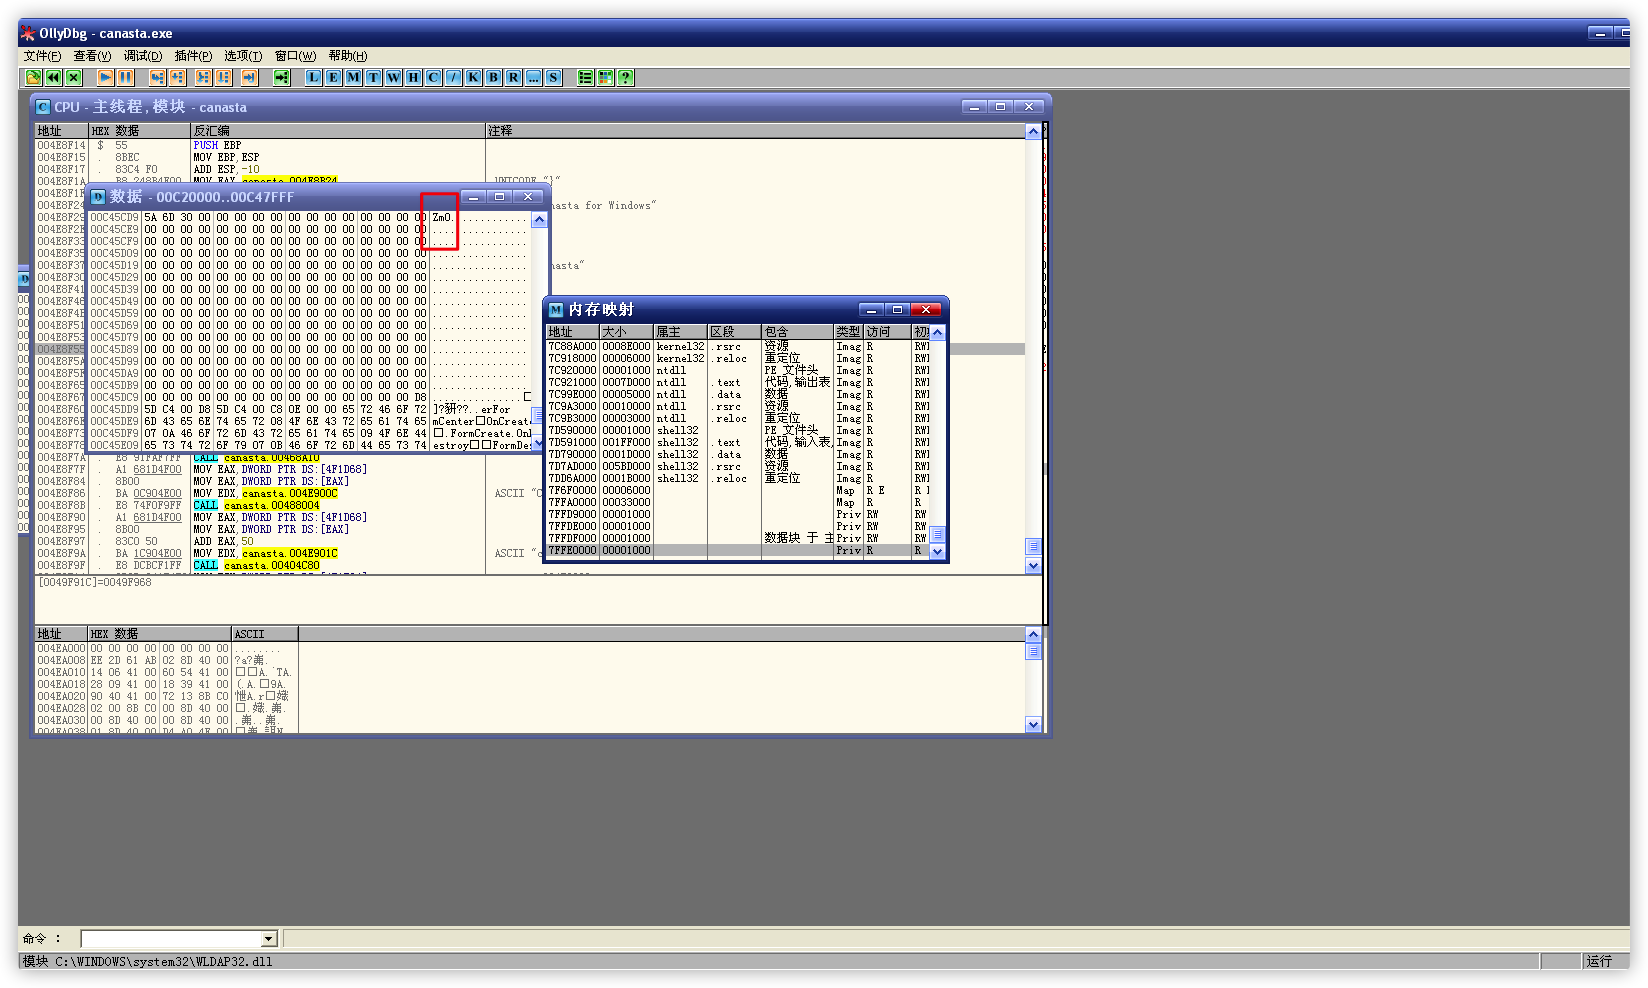Open Log window using L button
Image resolution: width=1648 pixels, height=988 pixels.
[x=313, y=77]
